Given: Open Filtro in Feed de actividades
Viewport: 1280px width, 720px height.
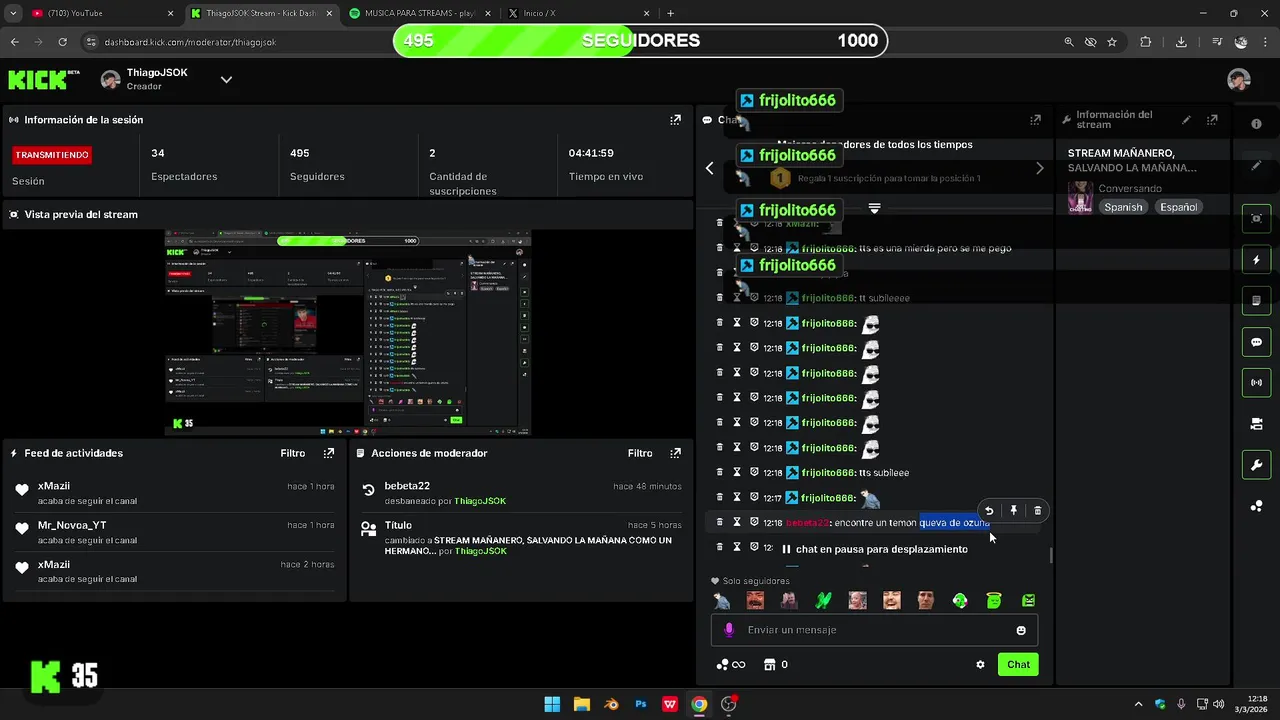Looking at the screenshot, I should click(292, 453).
